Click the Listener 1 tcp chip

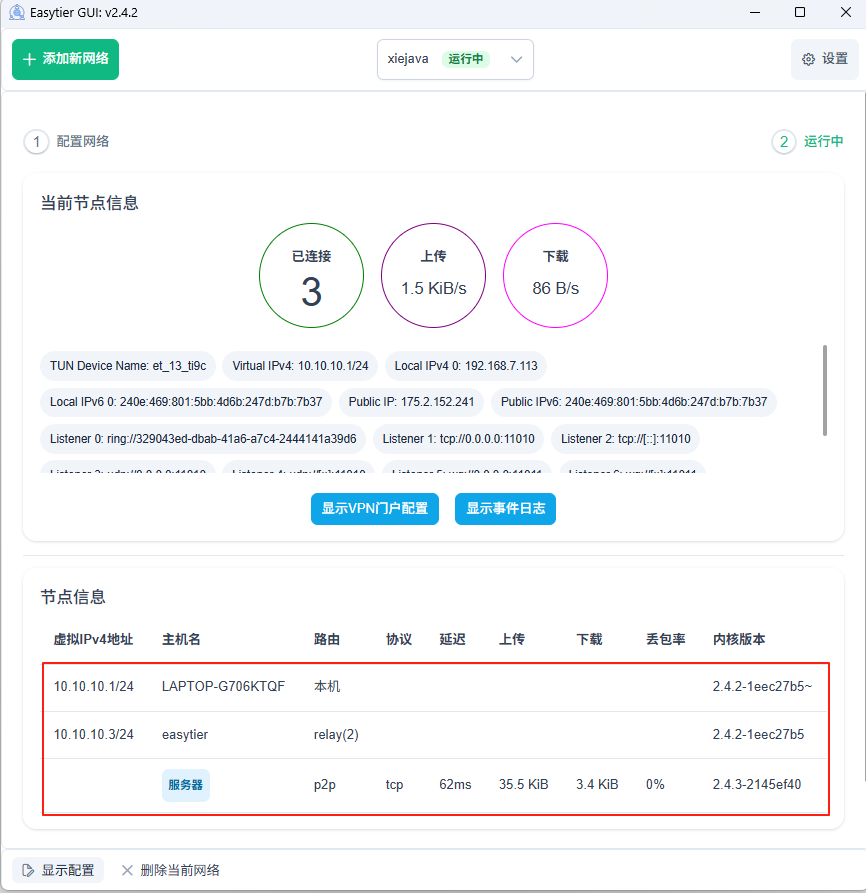458,438
